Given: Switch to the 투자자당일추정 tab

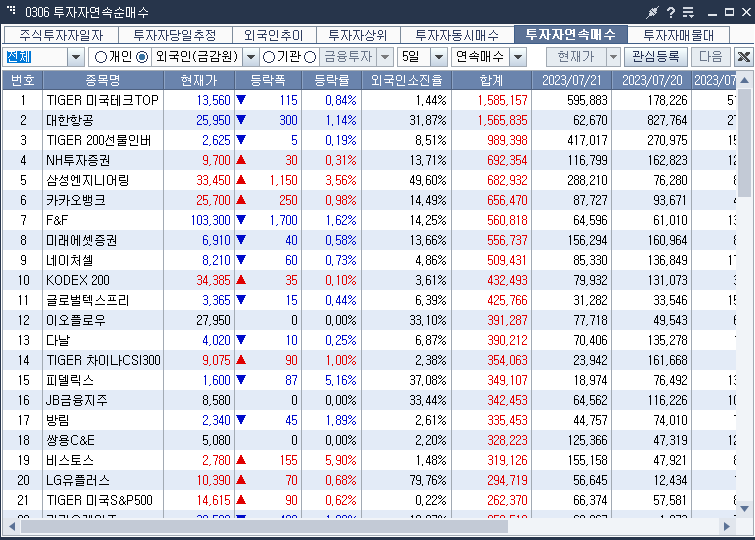Looking at the screenshot, I should point(175,35).
